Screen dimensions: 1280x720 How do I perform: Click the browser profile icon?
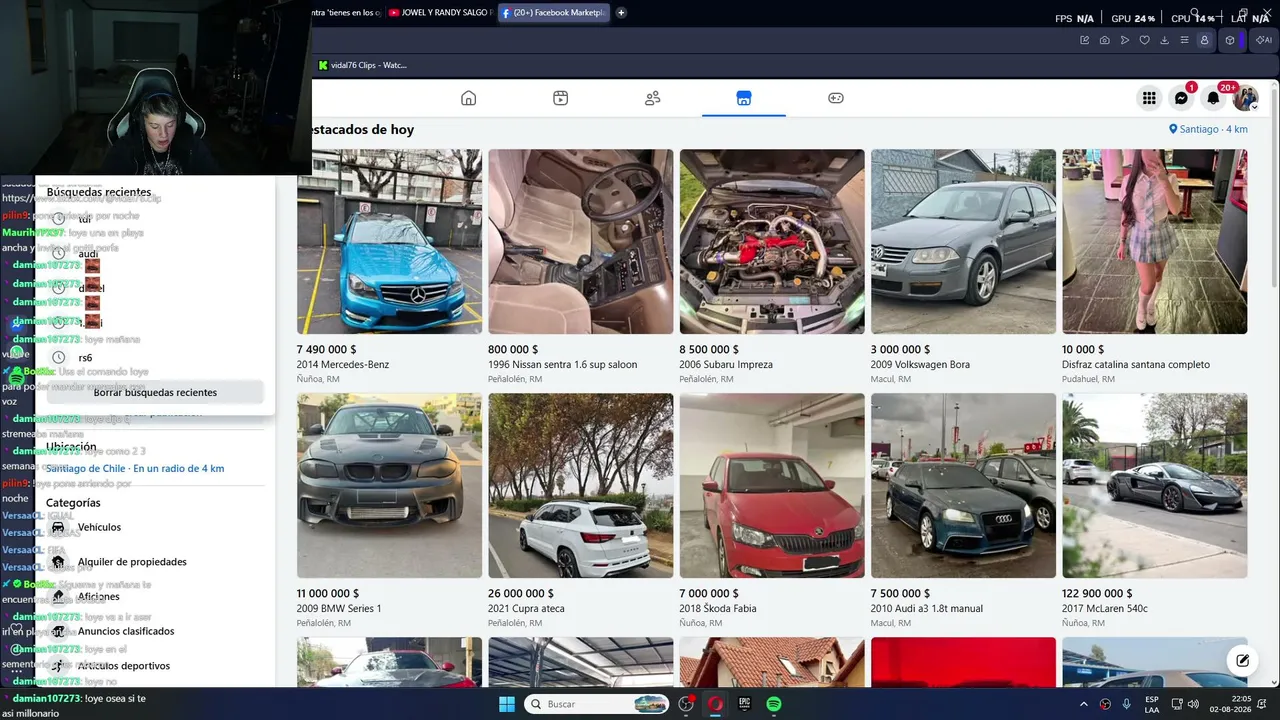[1204, 40]
